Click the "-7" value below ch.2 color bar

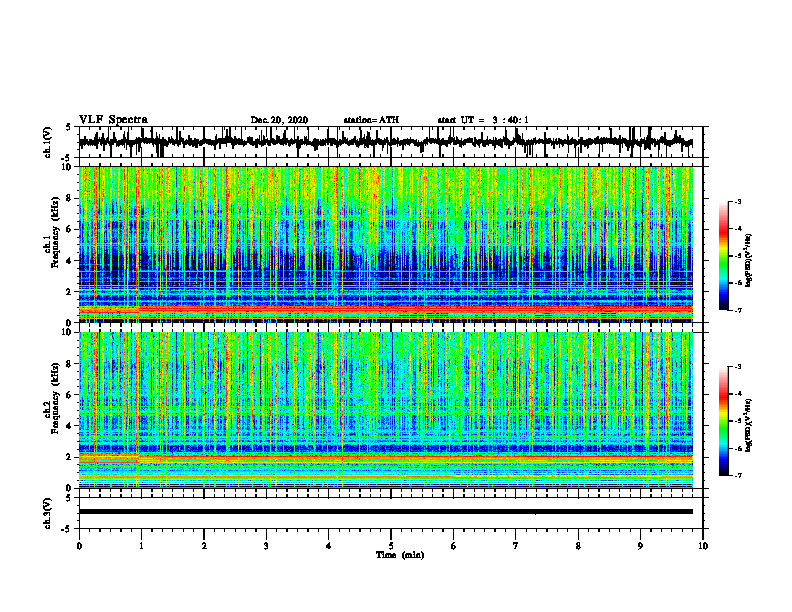(737, 476)
